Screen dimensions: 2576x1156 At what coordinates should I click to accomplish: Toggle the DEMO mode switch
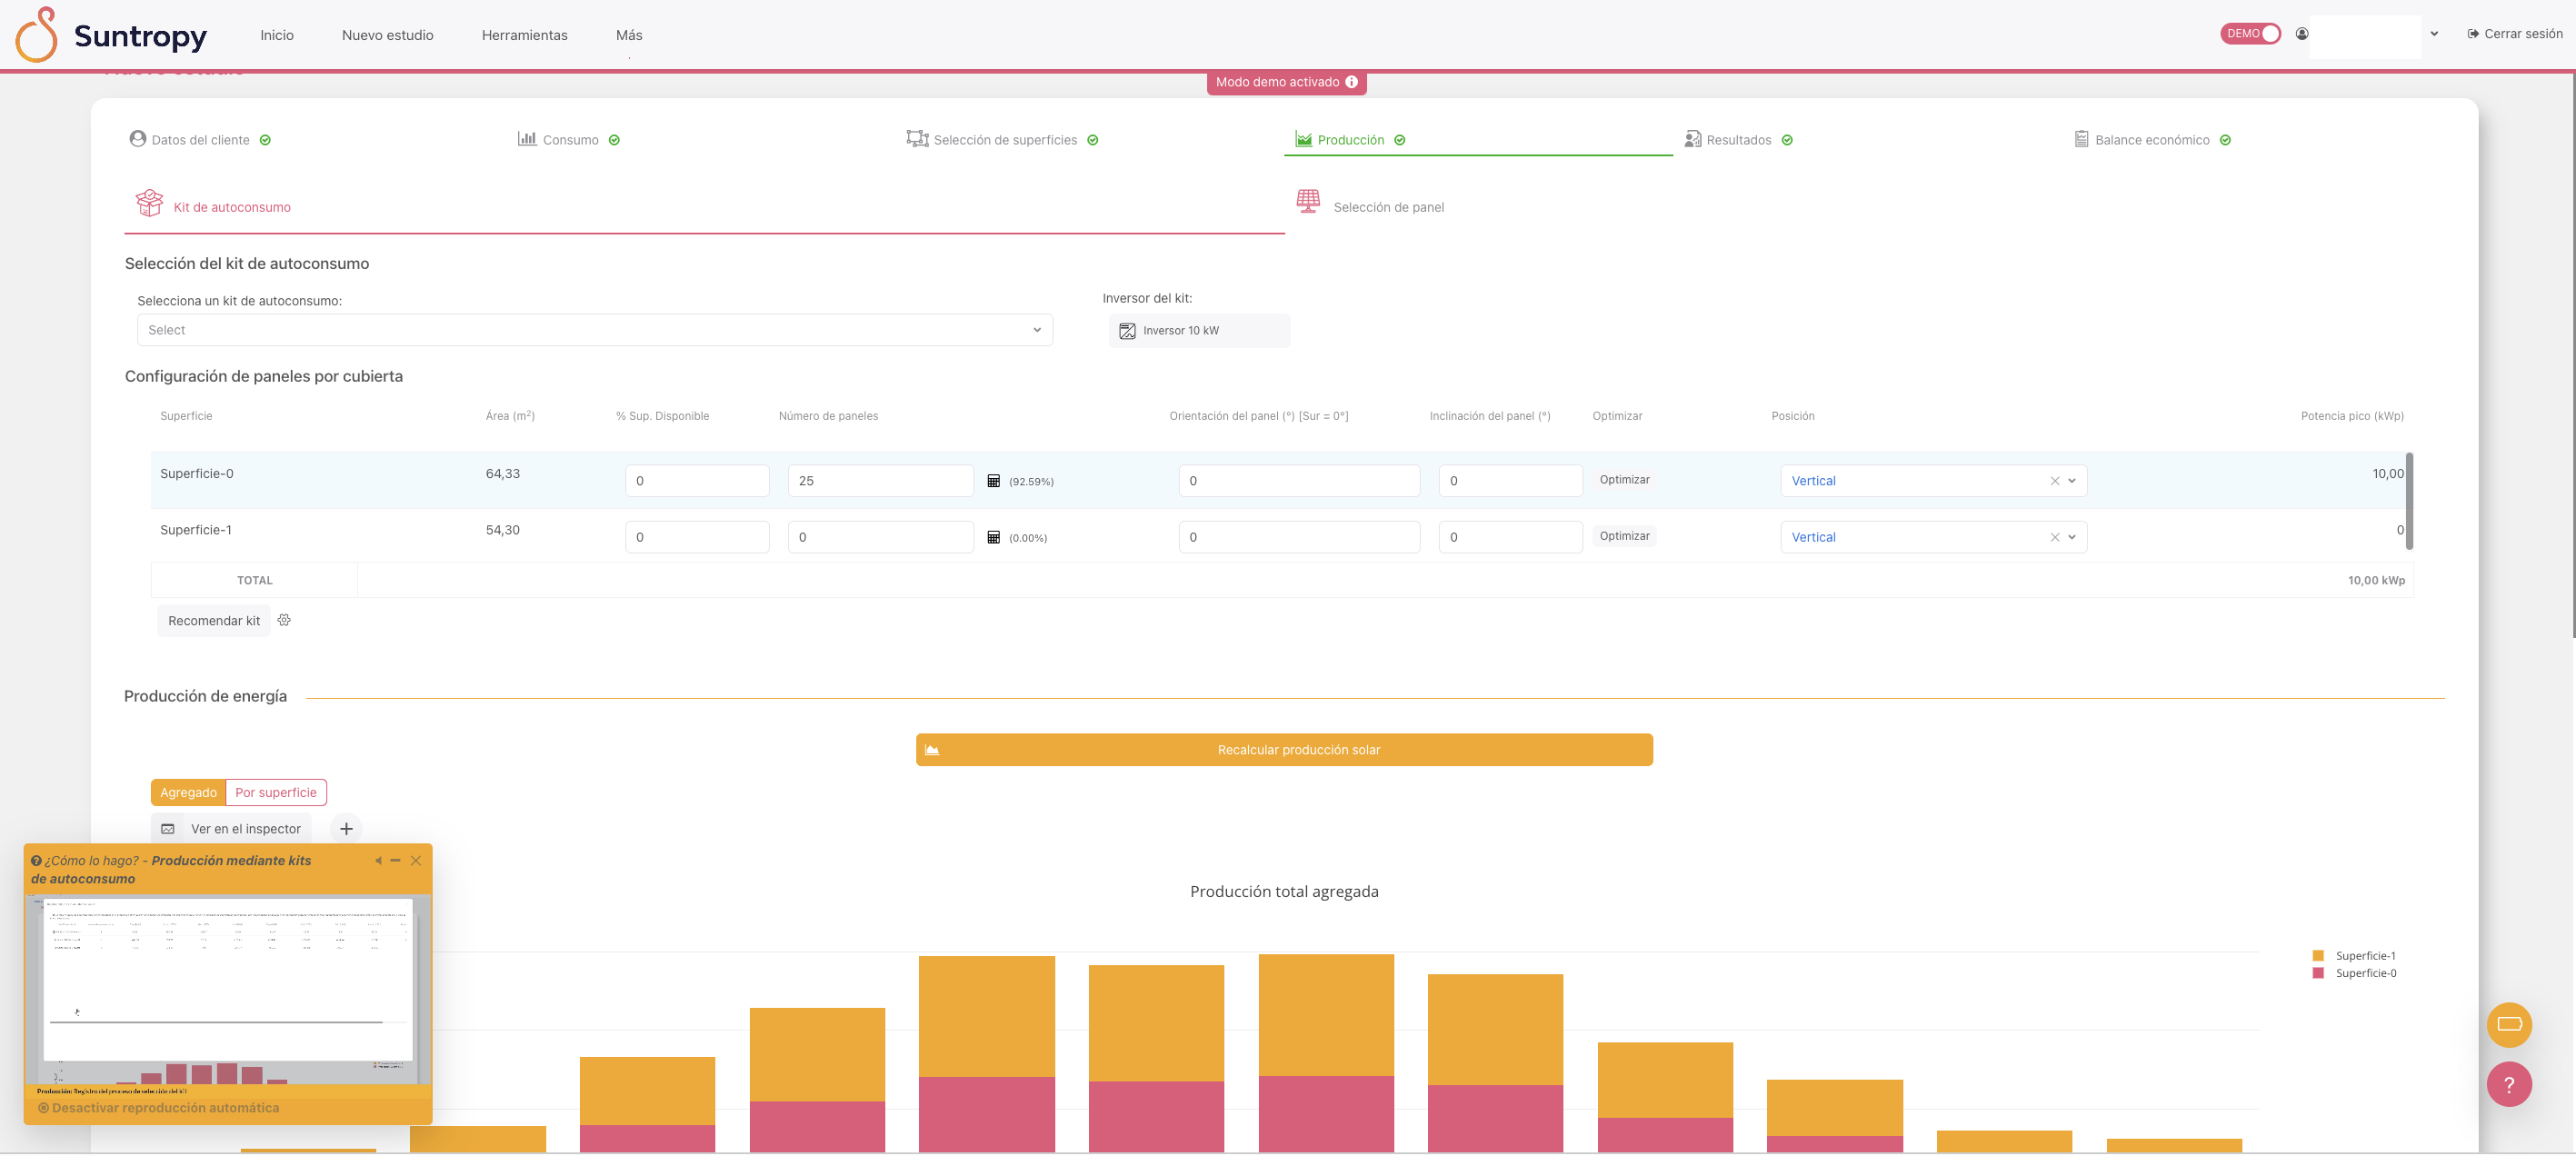tap(2250, 34)
